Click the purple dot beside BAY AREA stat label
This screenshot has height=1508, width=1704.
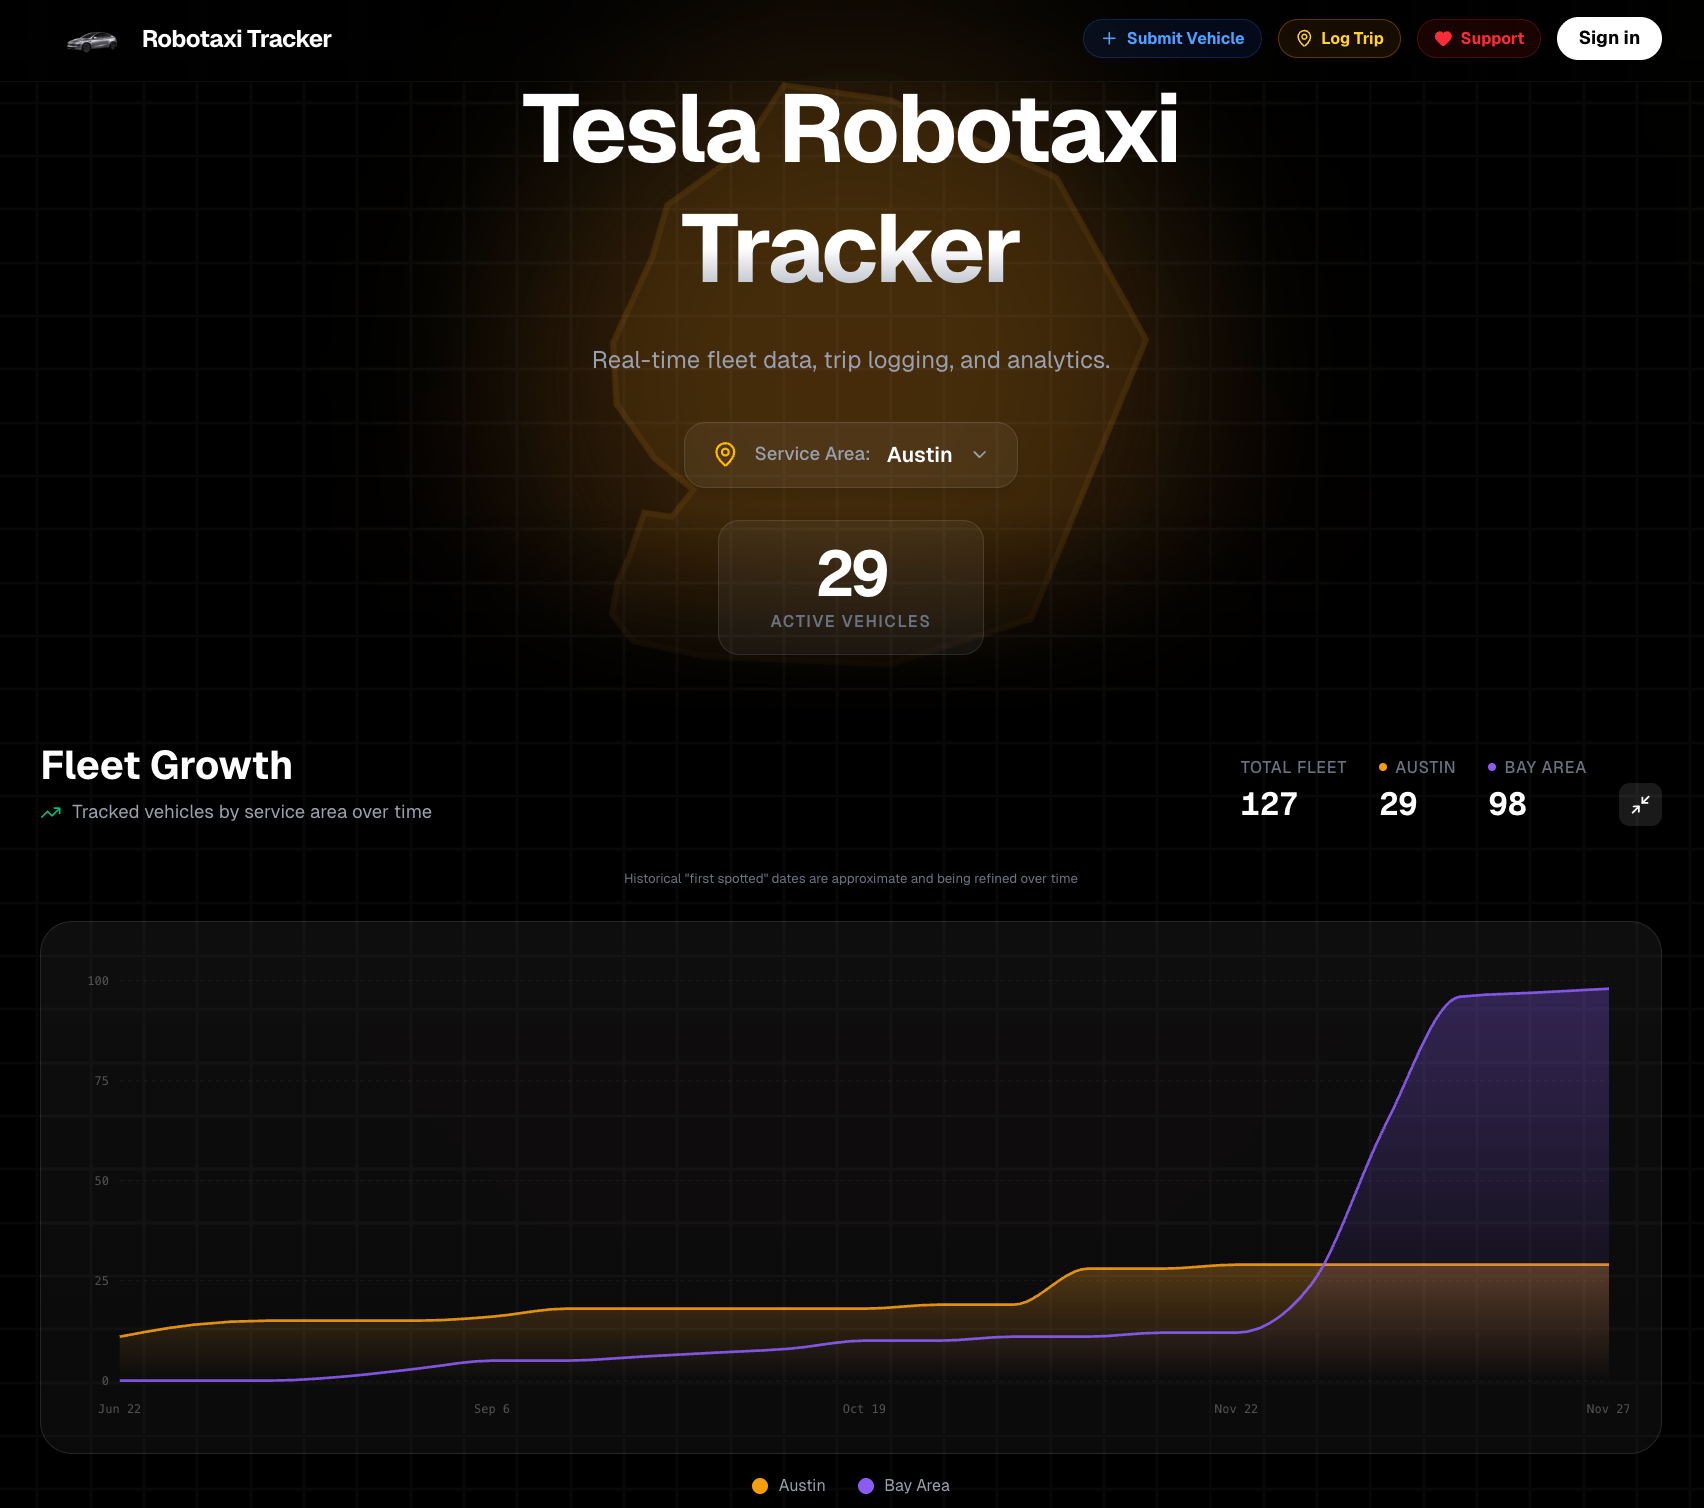pos(1492,767)
